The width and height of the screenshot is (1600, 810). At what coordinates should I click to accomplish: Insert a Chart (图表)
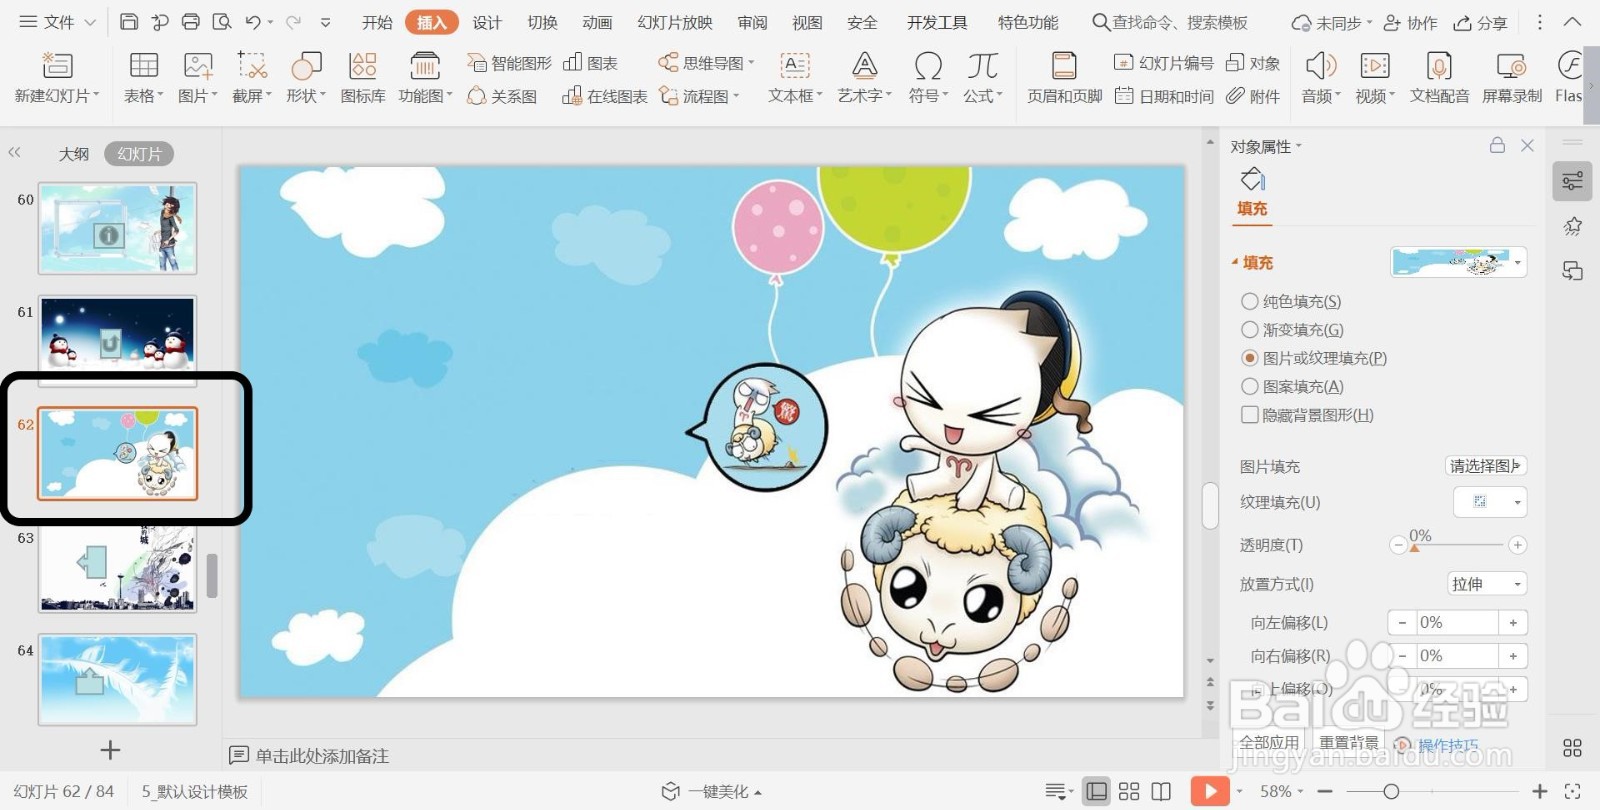(x=590, y=63)
